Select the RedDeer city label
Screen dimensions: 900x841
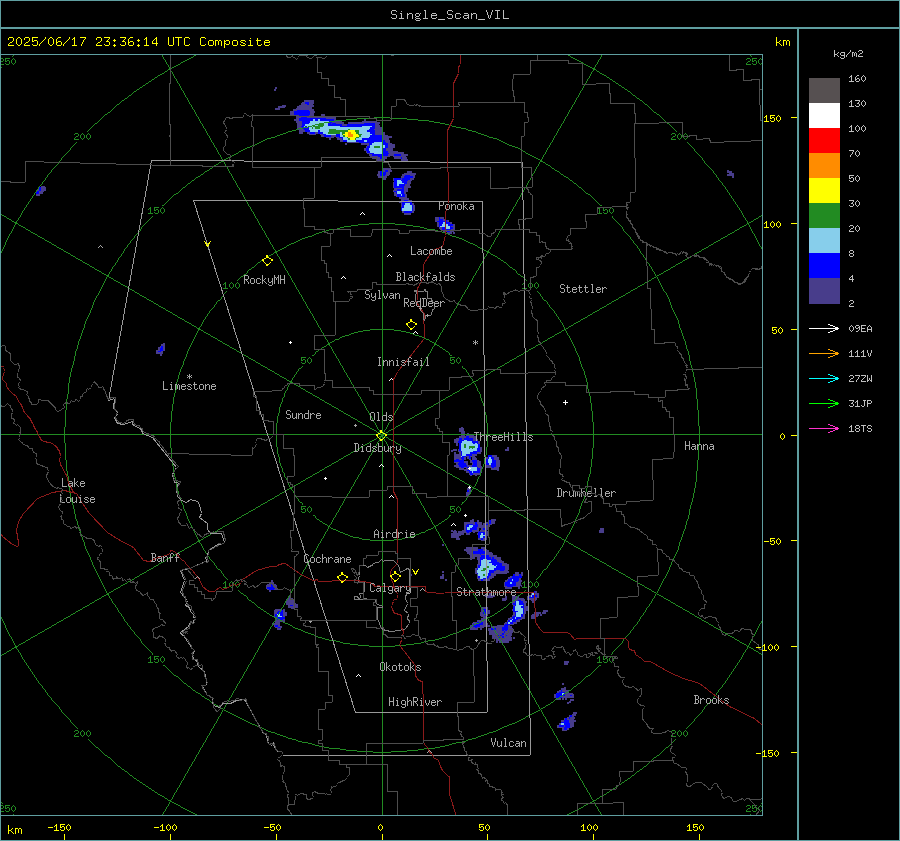424,303
